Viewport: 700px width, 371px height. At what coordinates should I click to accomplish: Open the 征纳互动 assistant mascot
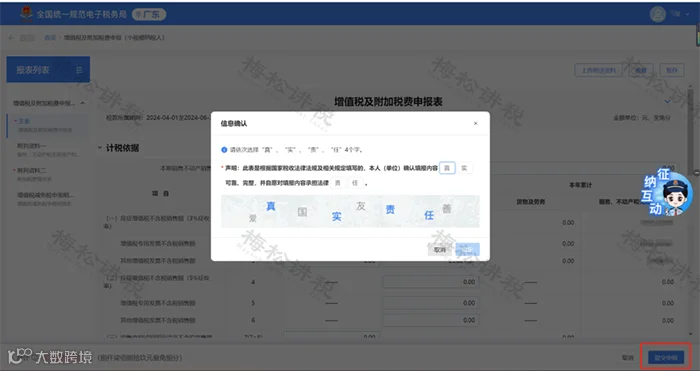point(668,192)
